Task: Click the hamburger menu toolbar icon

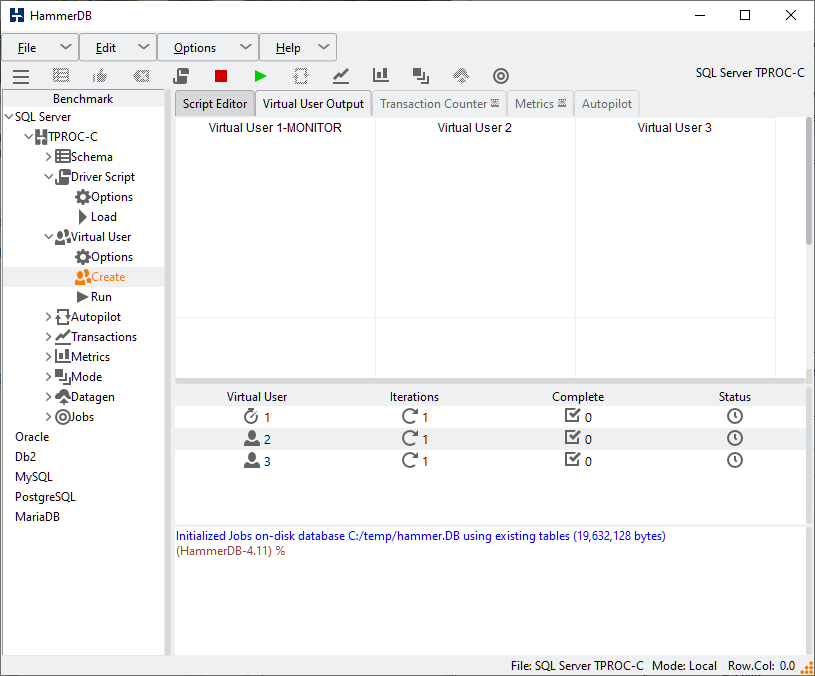Action: pyautogui.click(x=21, y=76)
